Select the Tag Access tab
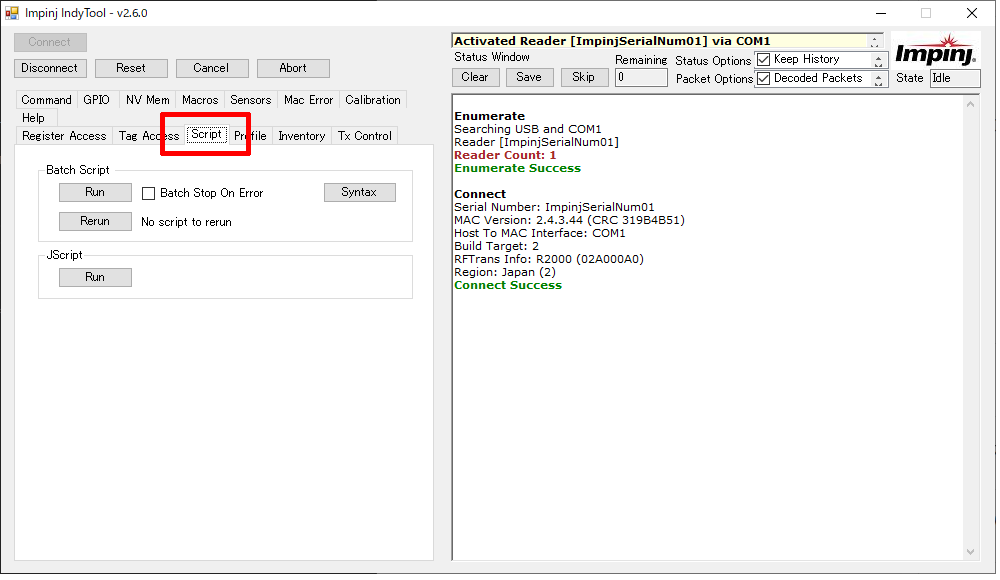The image size is (1000, 580). pyautogui.click(x=149, y=136)
